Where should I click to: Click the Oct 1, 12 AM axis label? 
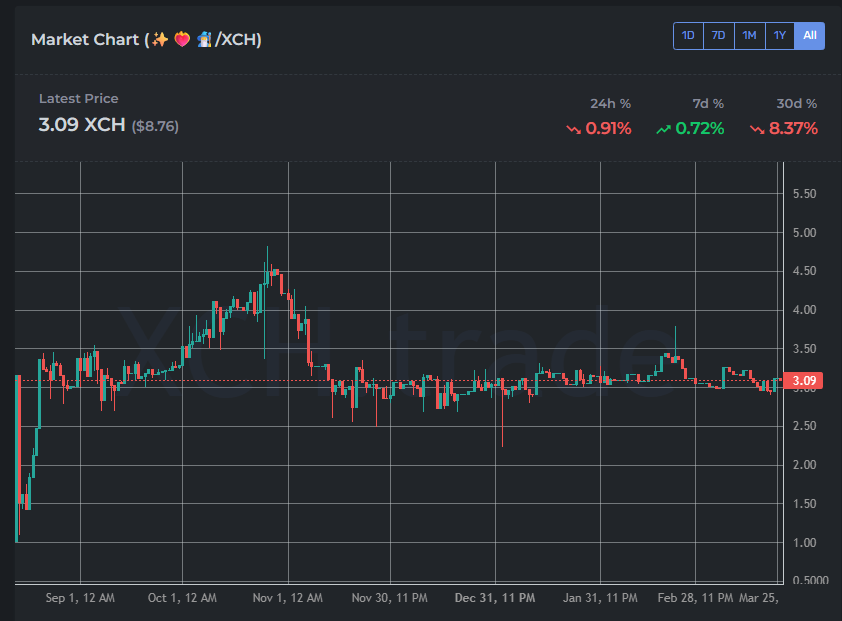[182, 598]
